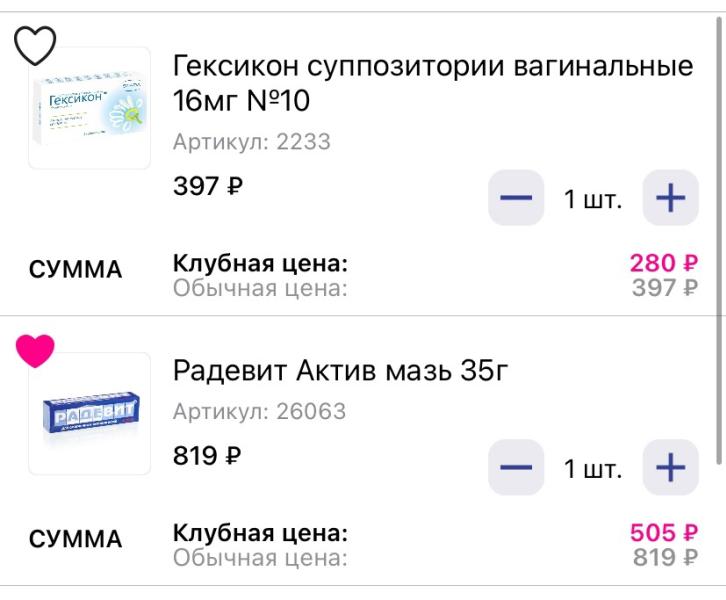Click Клубная цена label for Гексикон
The width and height of the screenshot is (726, 600).
point(260,263)
